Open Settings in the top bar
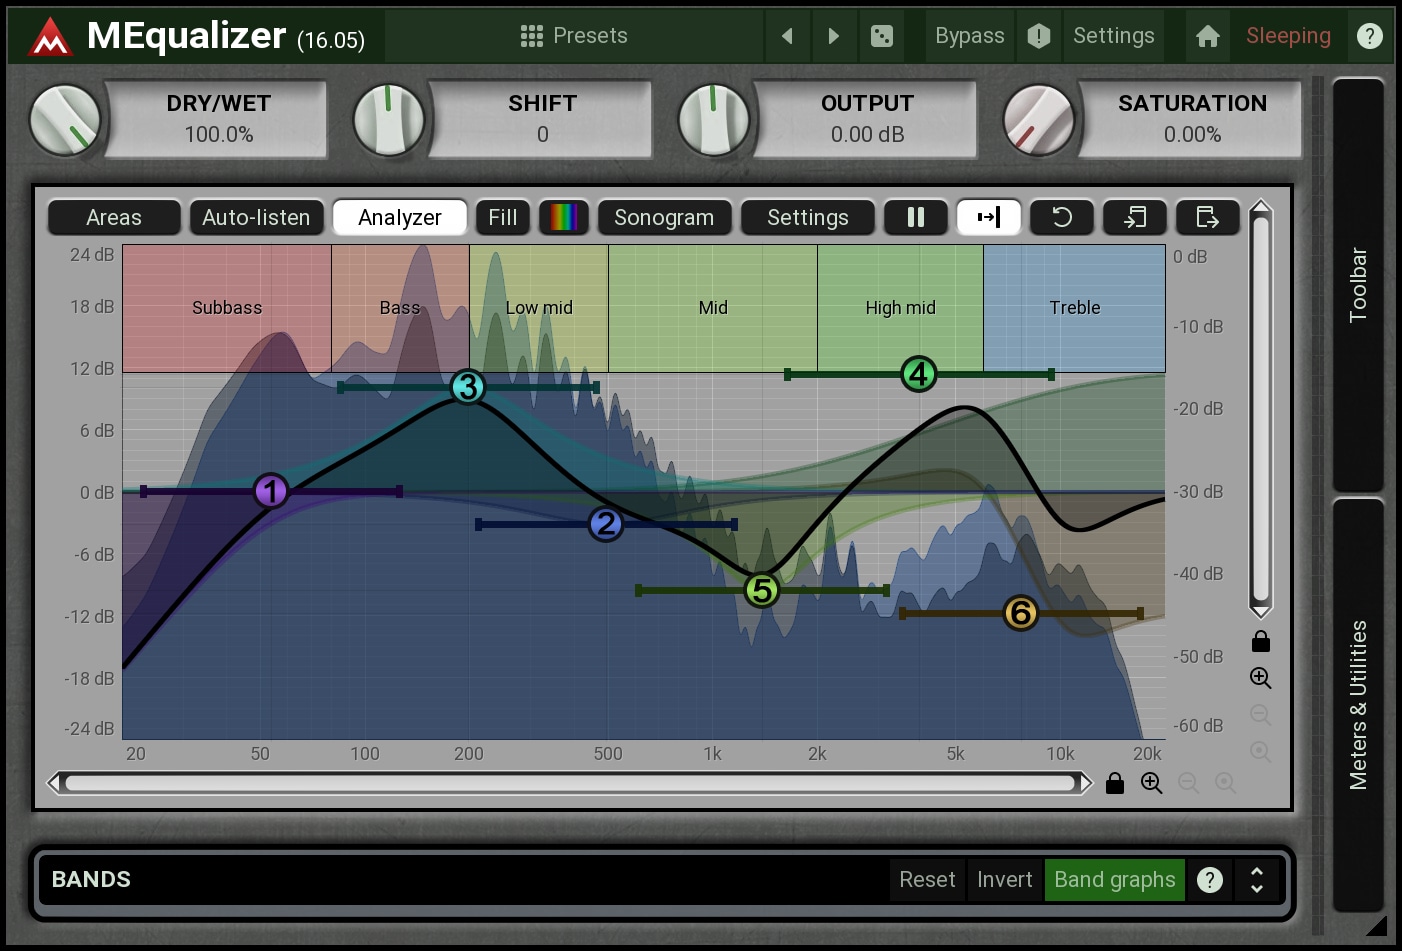This screenshot has width=1402, height=951. point(1113,36)
